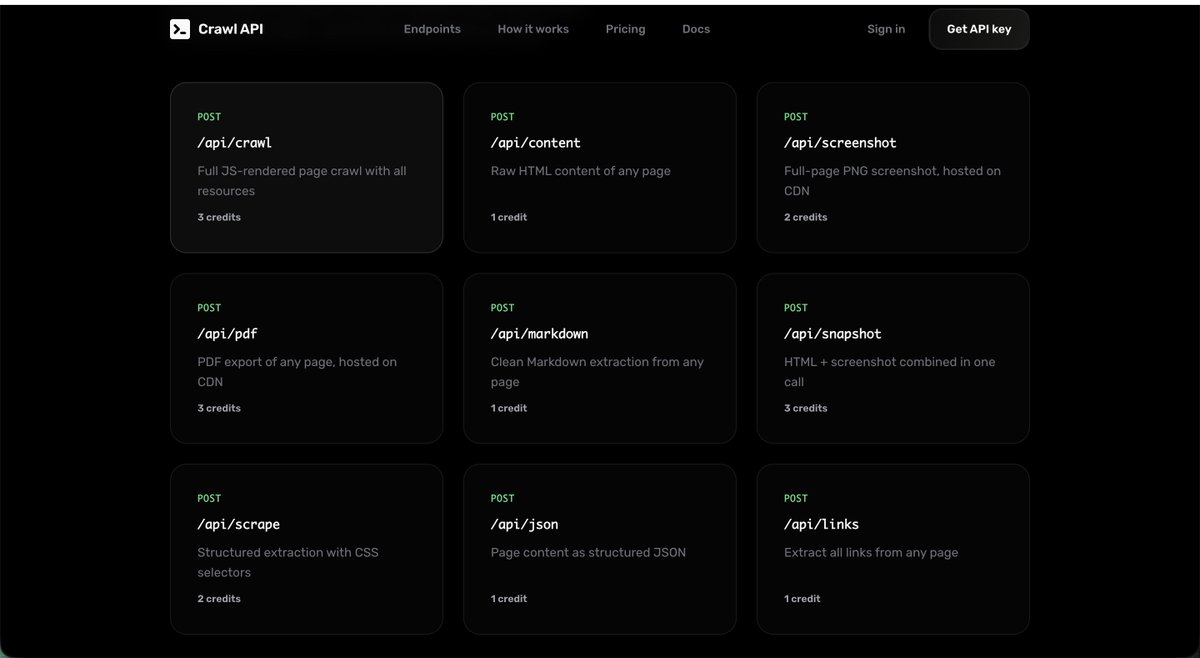This screenshot has width=1200, height=658.
Task: Click the Crawl API terminal logo icon
Action: (x=180, y=29)
